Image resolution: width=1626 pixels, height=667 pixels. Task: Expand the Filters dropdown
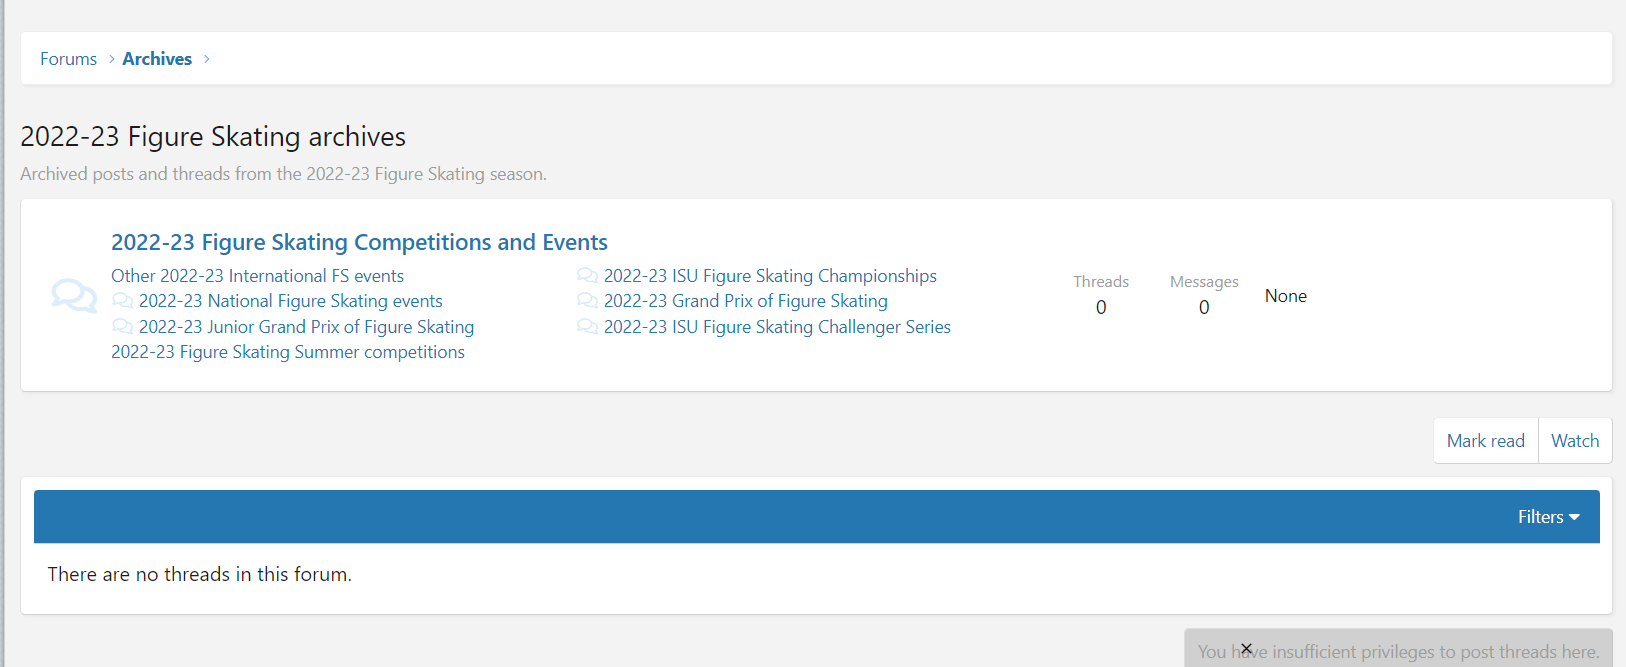click(1548, 517)
